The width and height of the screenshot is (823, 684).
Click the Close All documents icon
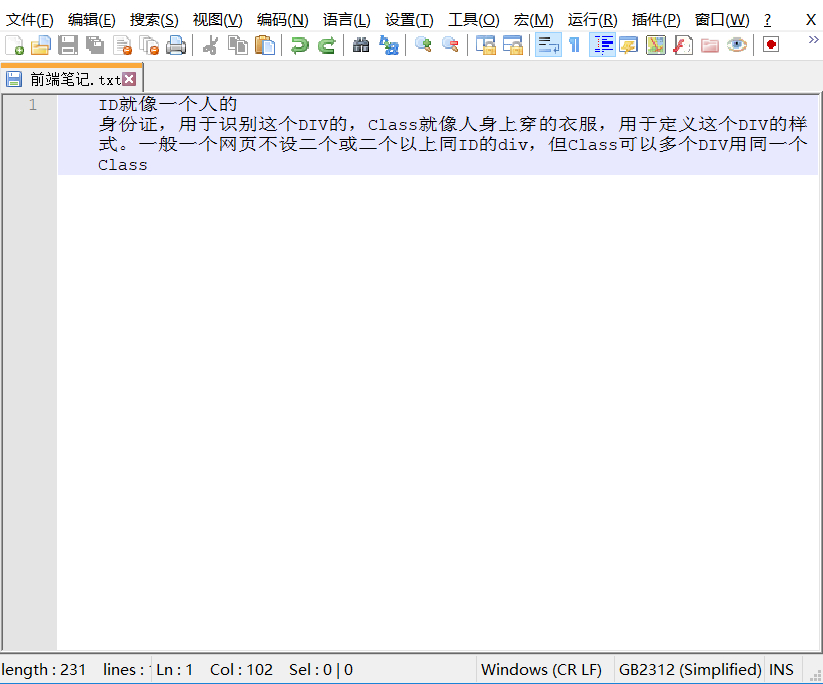[149, 45]
